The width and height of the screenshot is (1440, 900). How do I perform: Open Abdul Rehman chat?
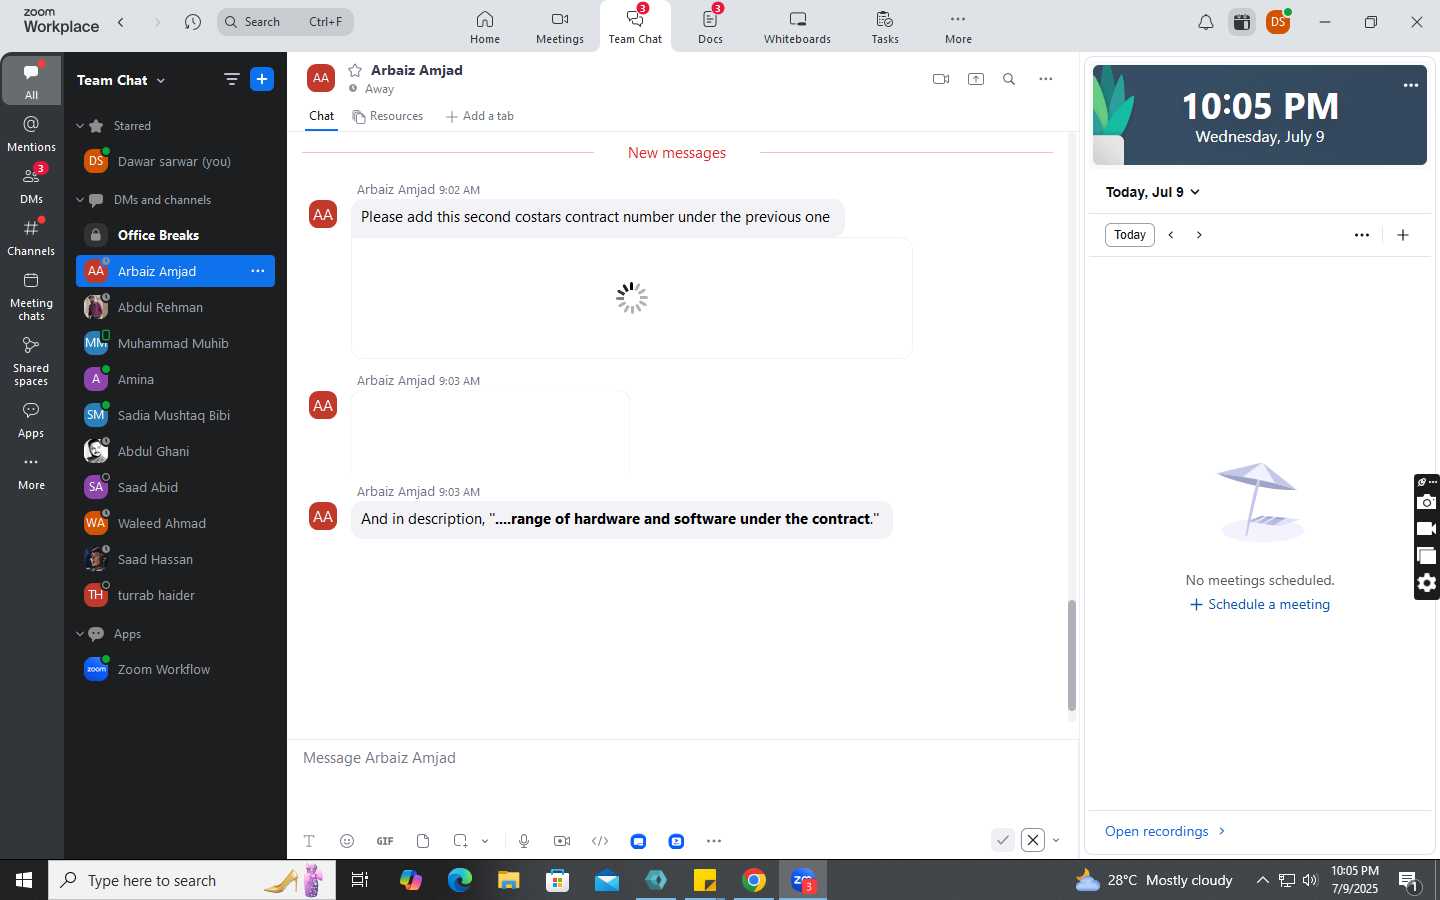(x=175, y=307)
